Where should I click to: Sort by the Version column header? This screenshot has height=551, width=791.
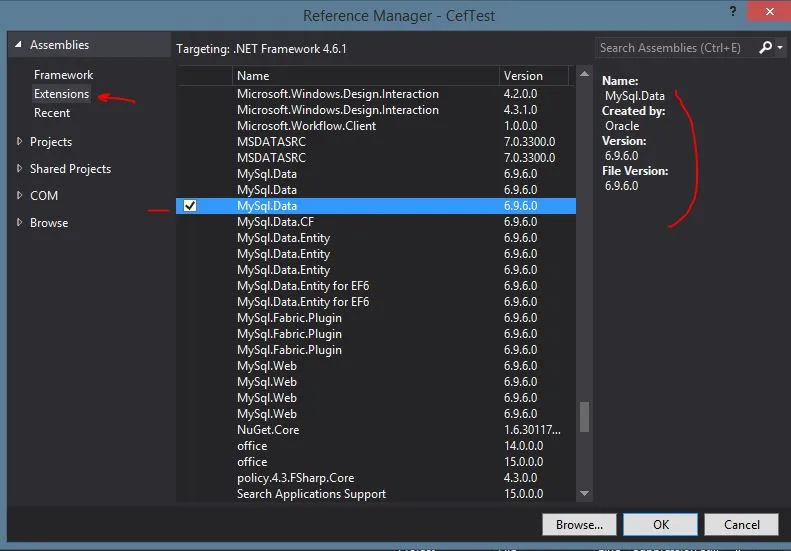pyautogui.click(x=534, y=76)
